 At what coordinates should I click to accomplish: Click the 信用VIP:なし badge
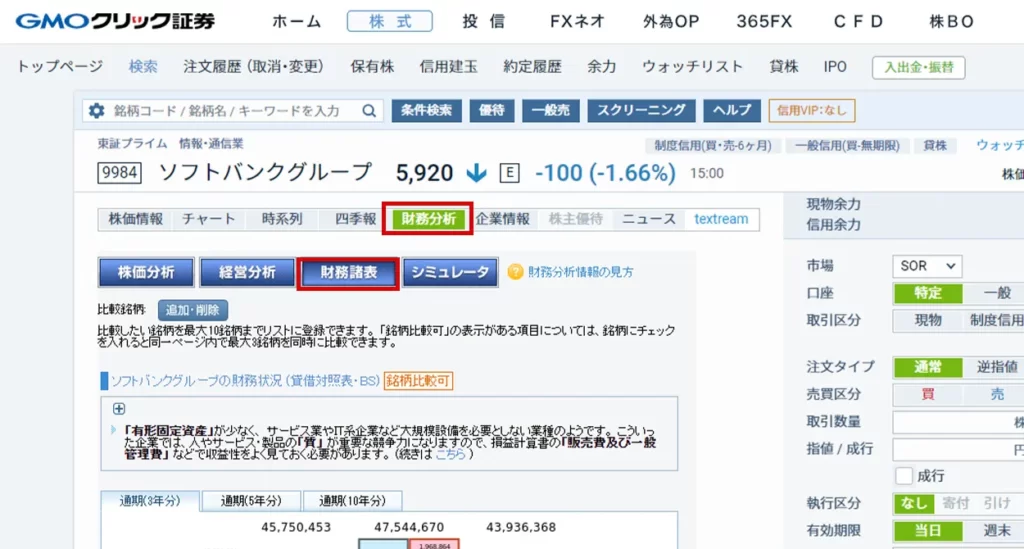tap(812, 110)
